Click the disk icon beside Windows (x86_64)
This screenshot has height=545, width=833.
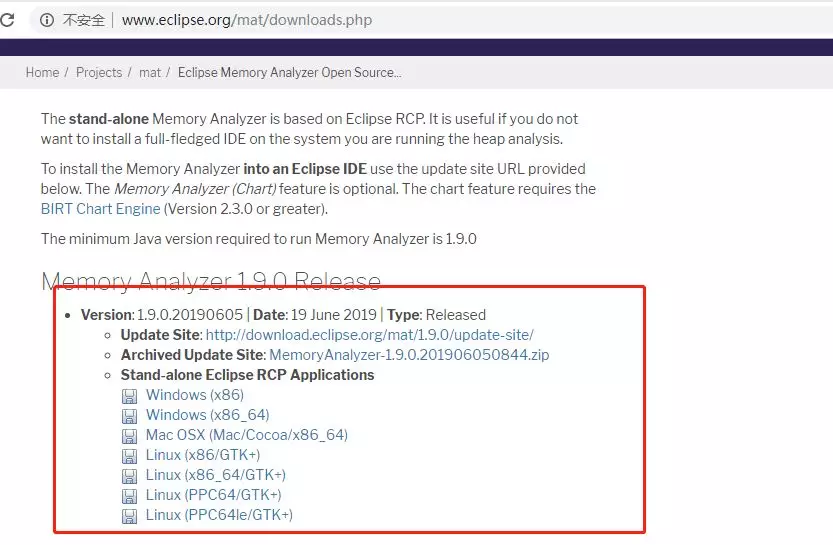(129, 416)
